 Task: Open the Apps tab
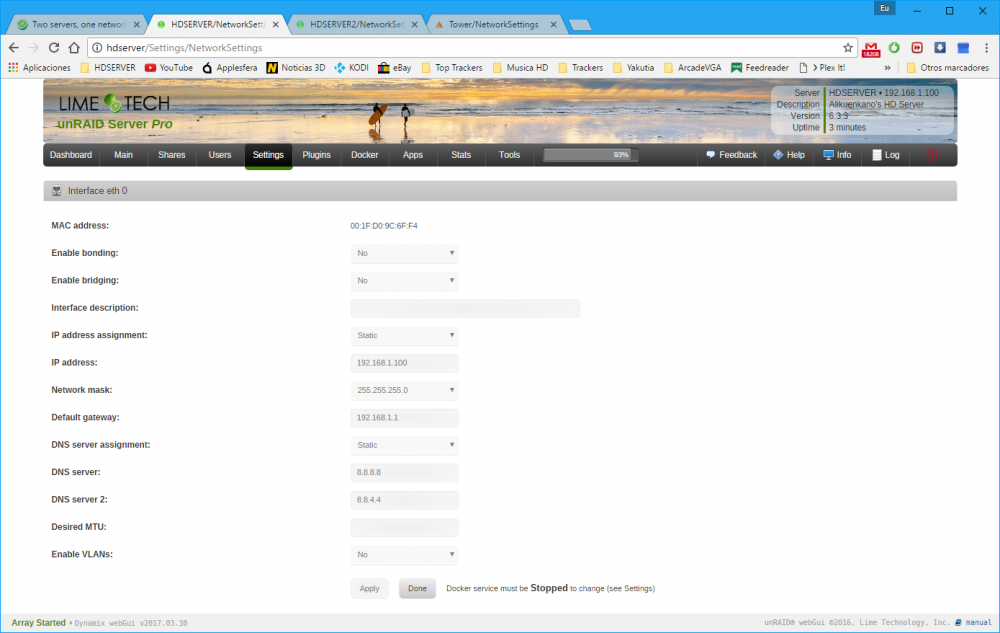(x=413, y=155)
